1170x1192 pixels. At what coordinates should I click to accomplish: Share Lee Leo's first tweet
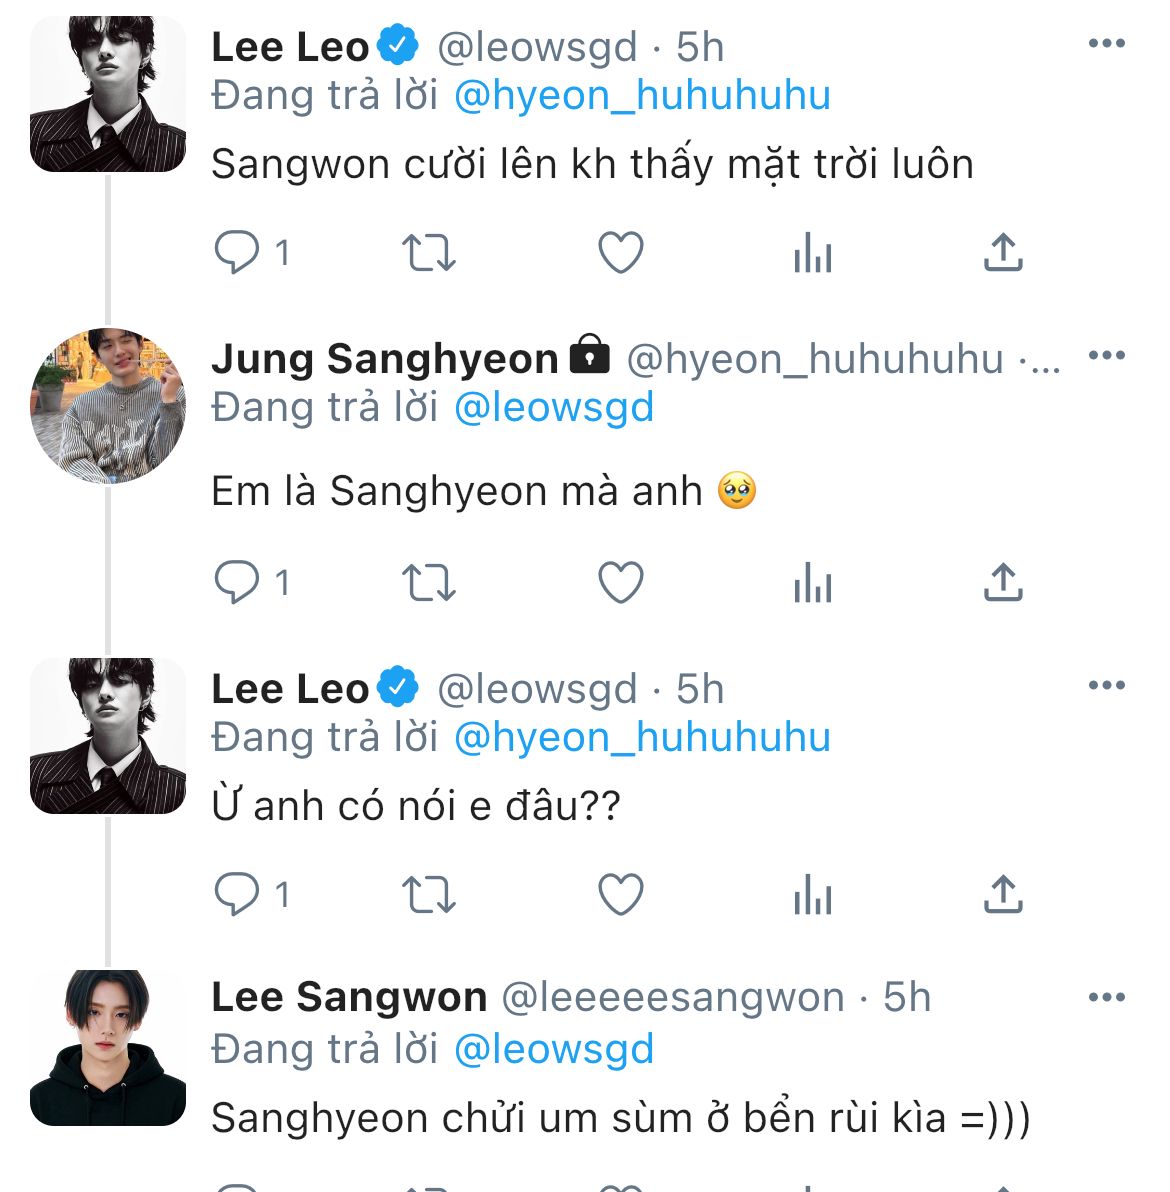point(1003,253)
